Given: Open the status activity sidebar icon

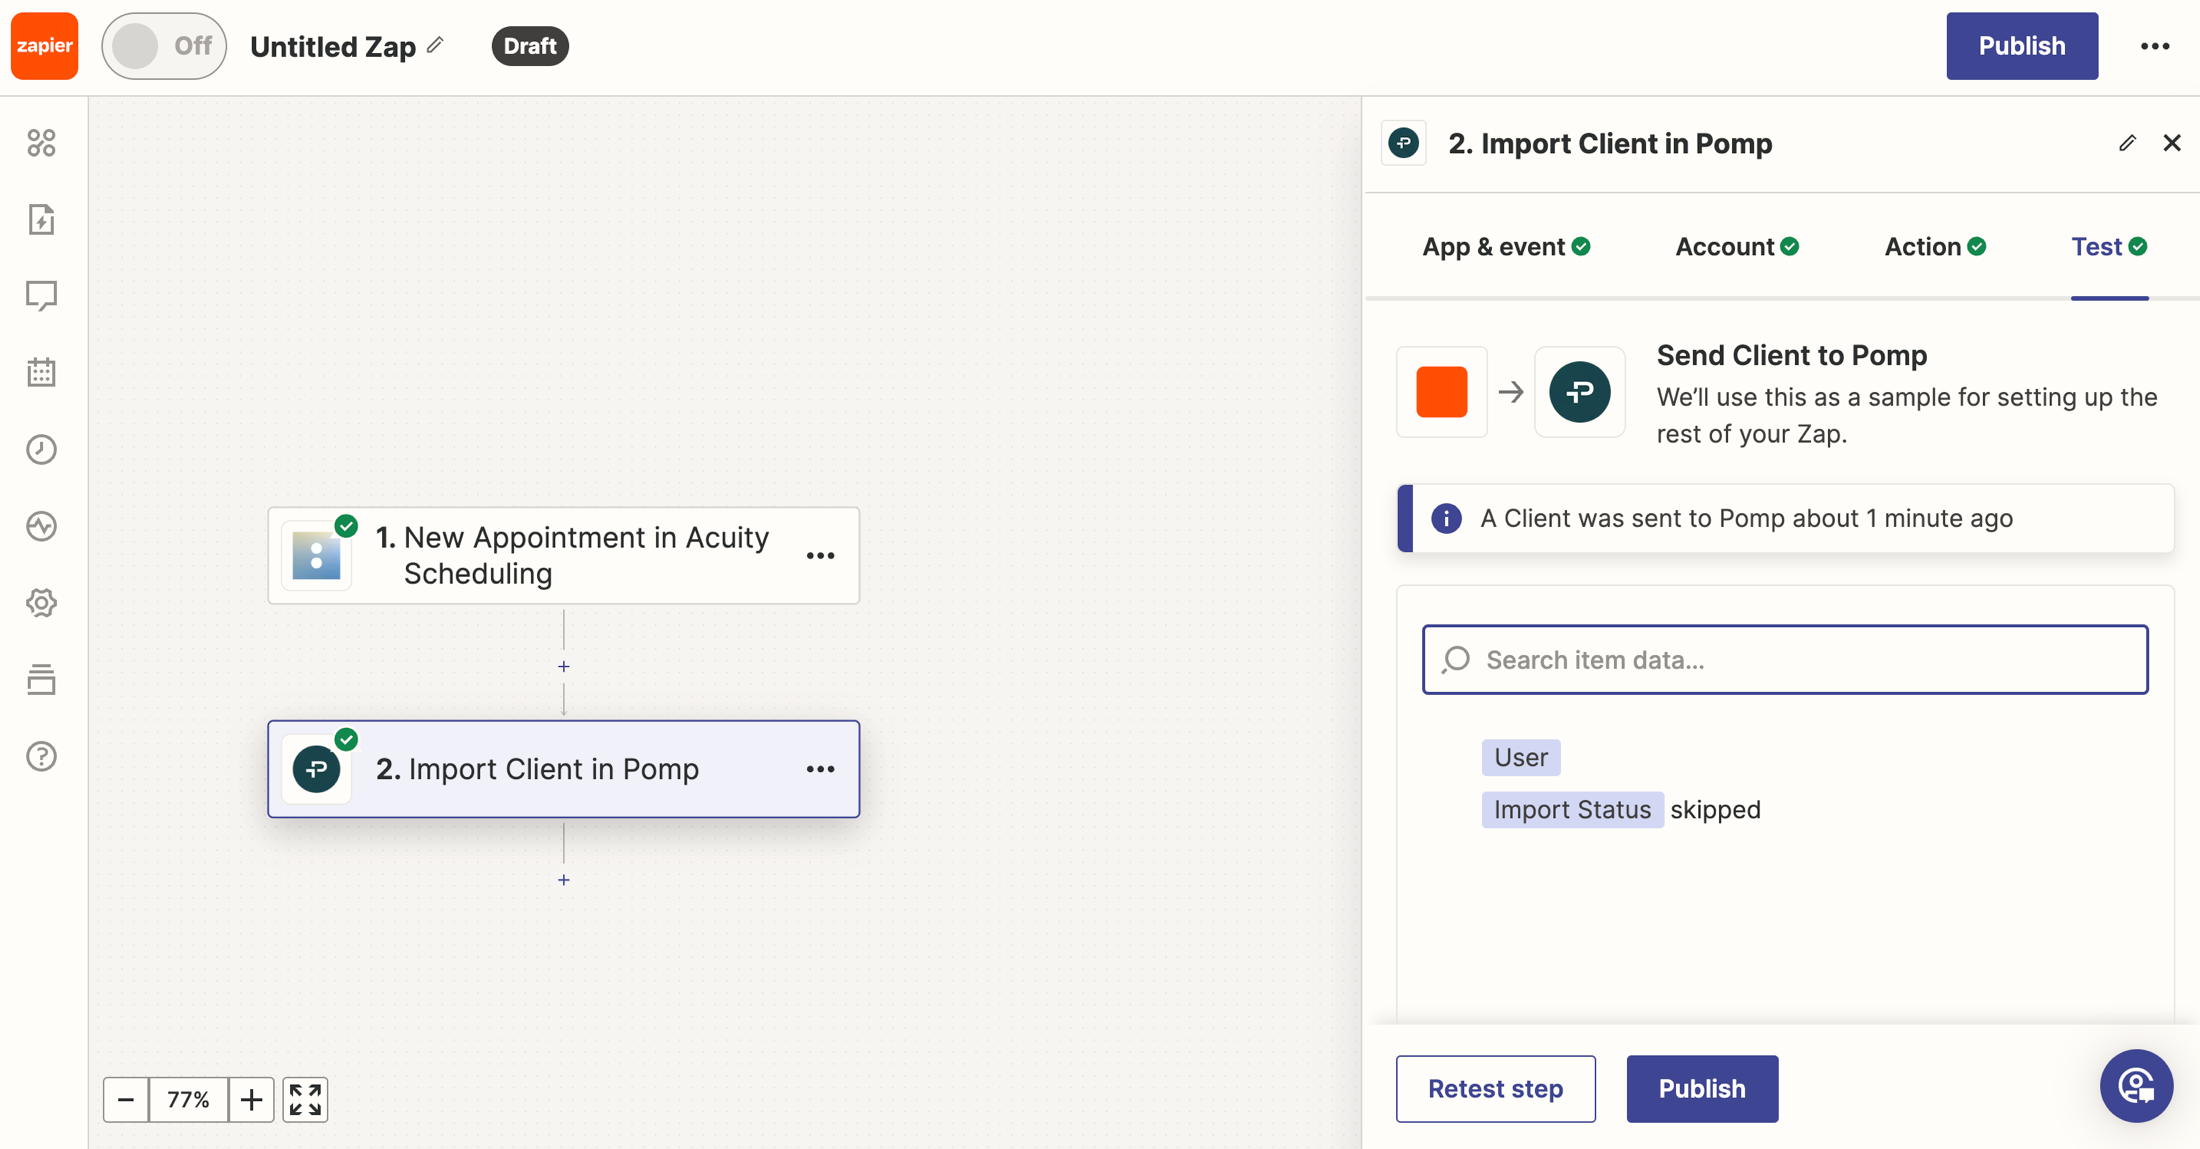Looking at the screenshot, I should [41, 526].
